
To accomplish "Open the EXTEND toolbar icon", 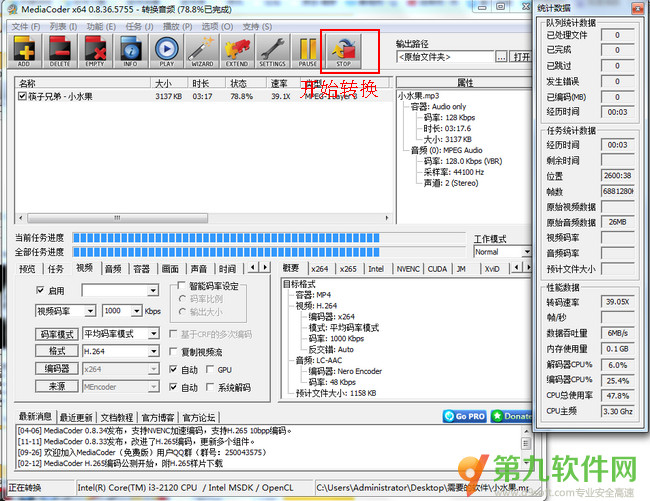I will coord(237,51).
